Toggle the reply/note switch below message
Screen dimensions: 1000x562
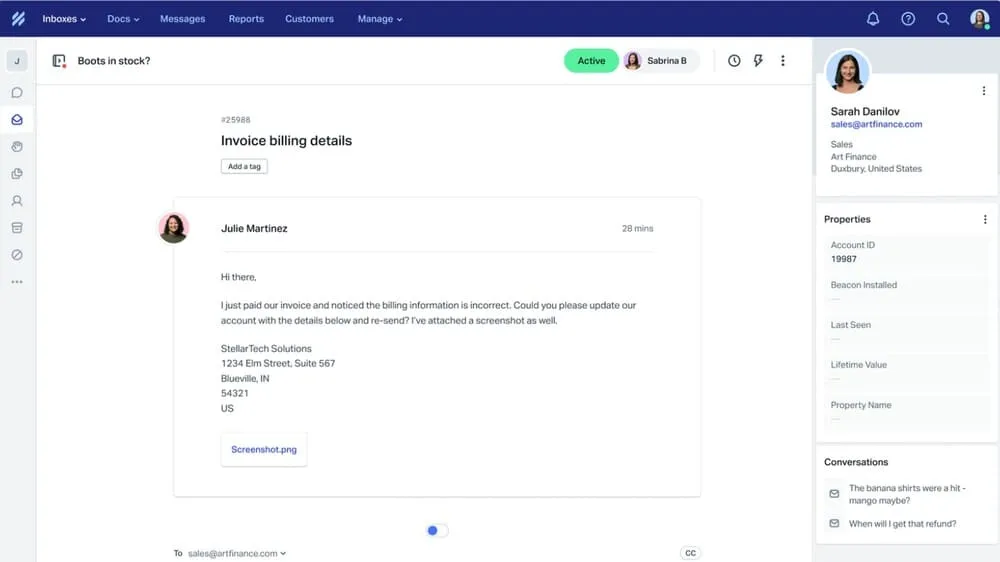click(x=437, y=530)
